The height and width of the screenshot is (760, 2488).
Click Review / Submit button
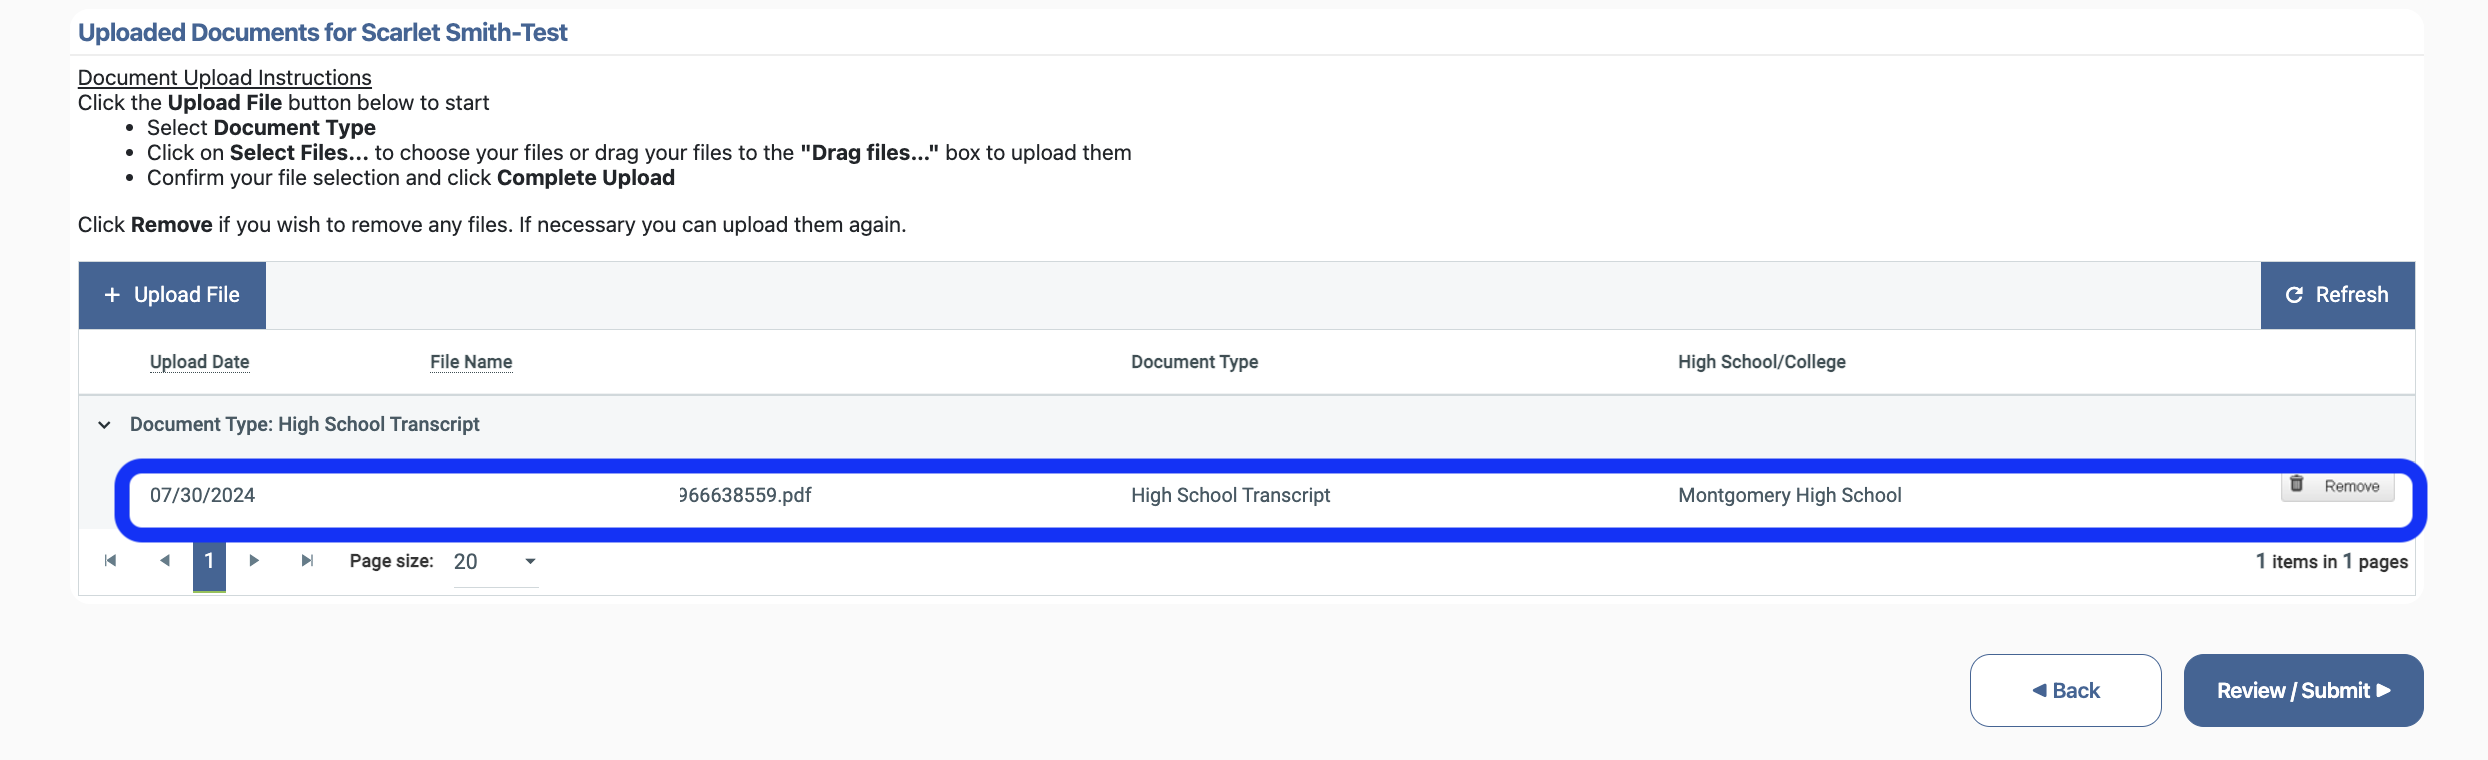point(2303,690)
